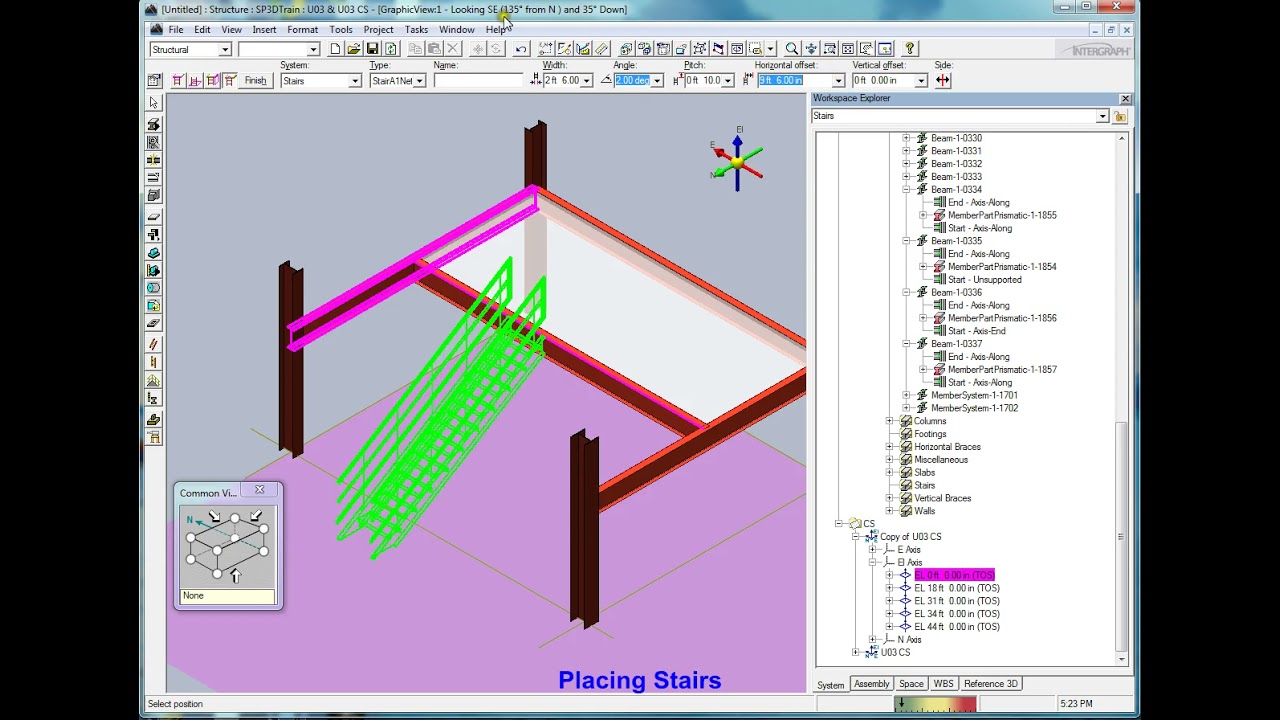The image size is (1280, 720).
Task: Click the Side flip red arrows icon
Action: click(x=943, y=81)
